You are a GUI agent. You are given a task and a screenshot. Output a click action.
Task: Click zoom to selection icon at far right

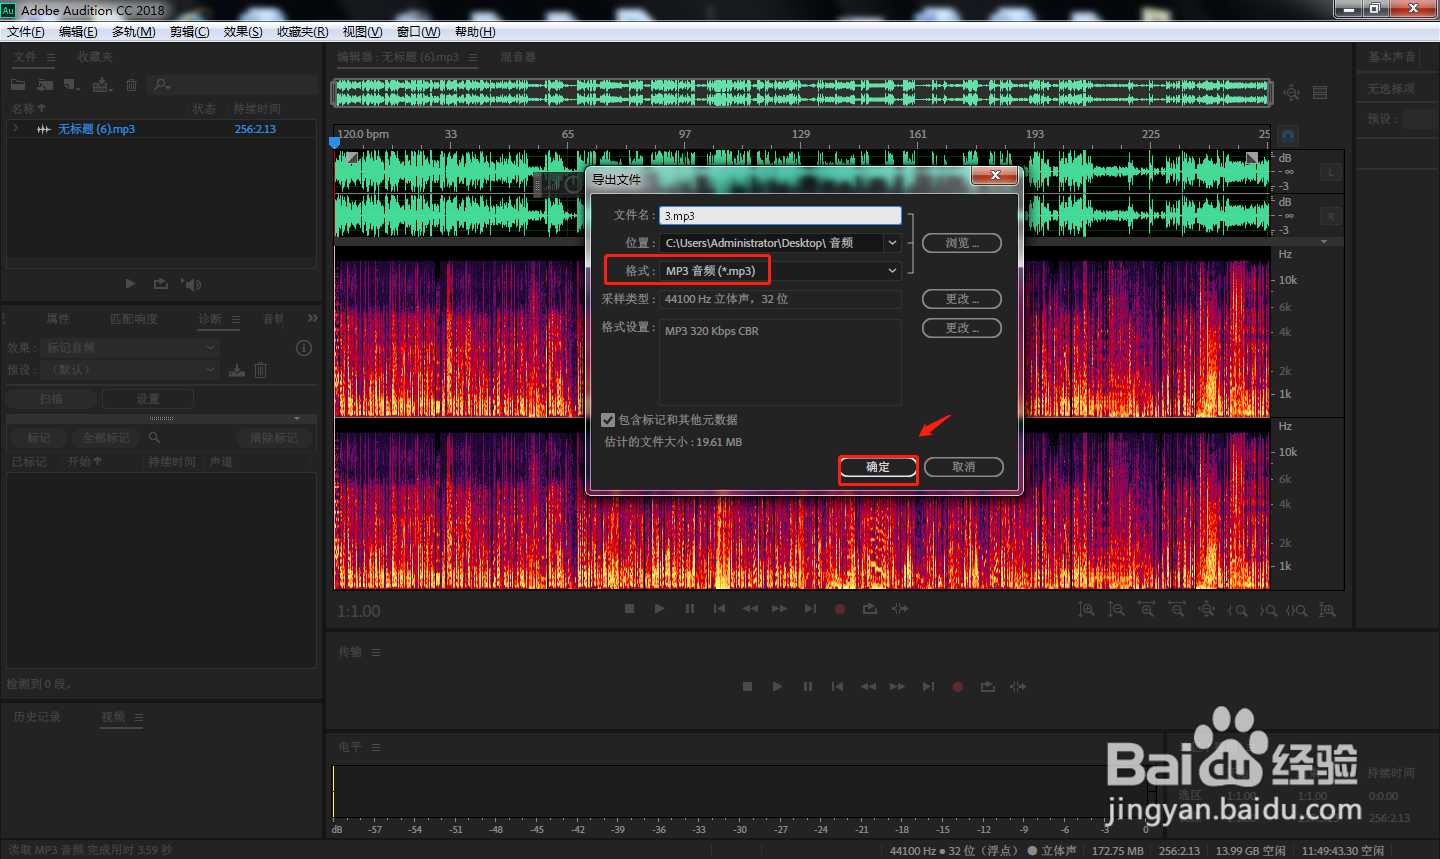point(1327,609)
